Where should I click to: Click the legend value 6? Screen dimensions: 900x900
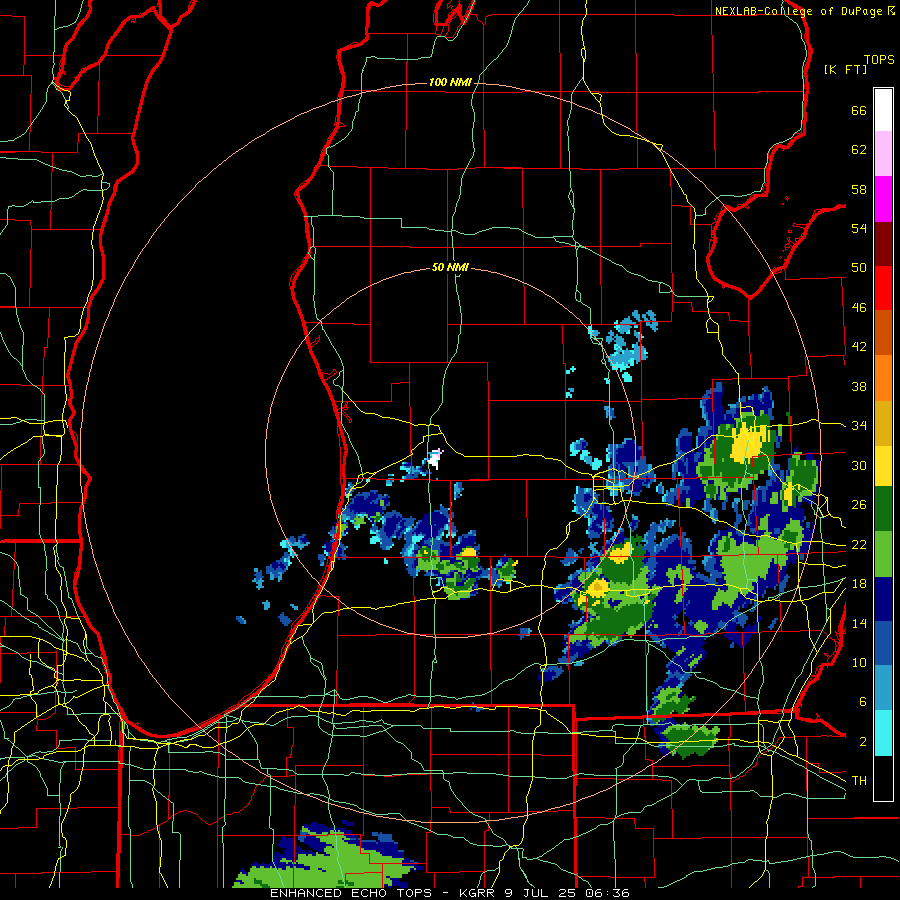point(862,702)
